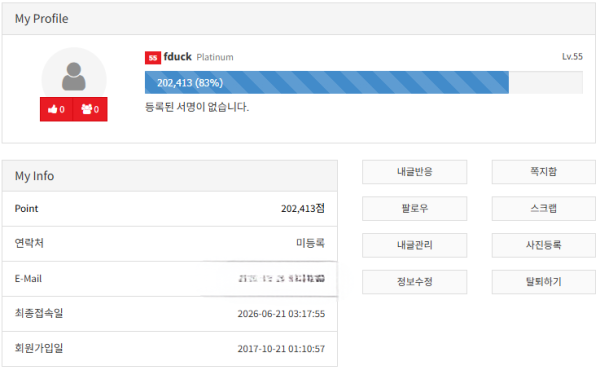Open the 쪽지함 message box

pyautogui.click(x=543, y=172)
